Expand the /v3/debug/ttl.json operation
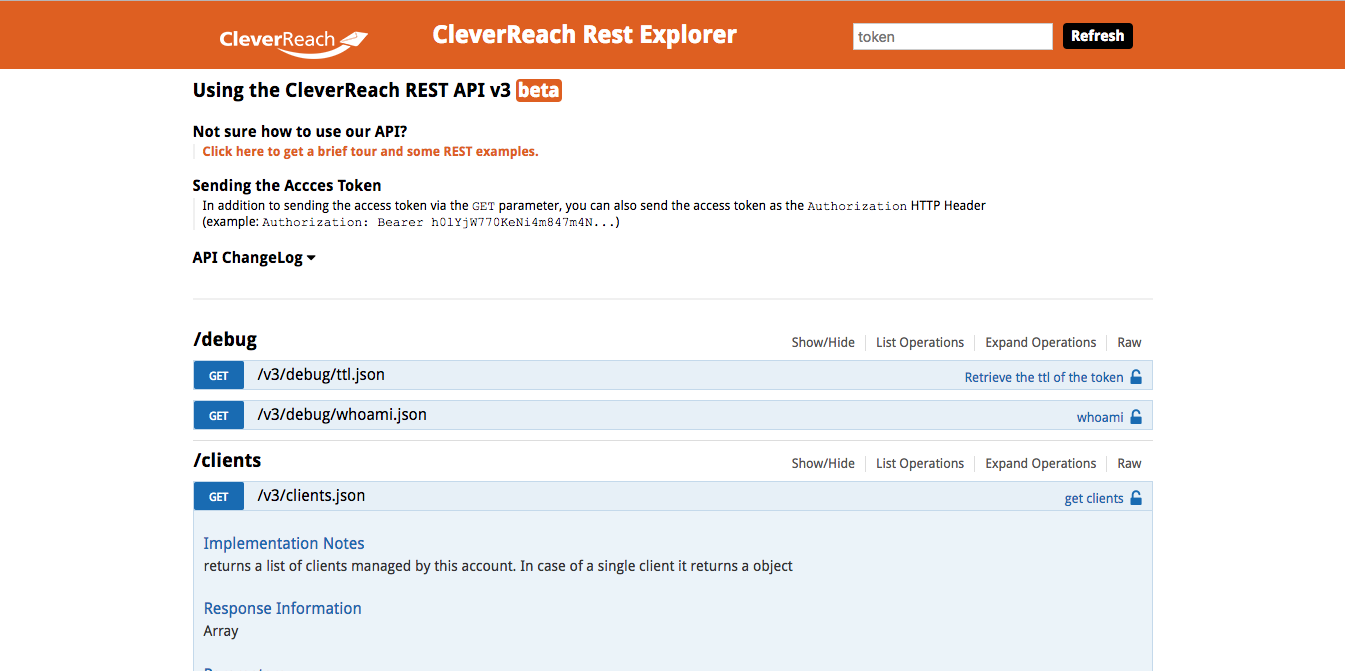Image resolution: width=1345 pixels, height=671 pixels. pos(321,375)
